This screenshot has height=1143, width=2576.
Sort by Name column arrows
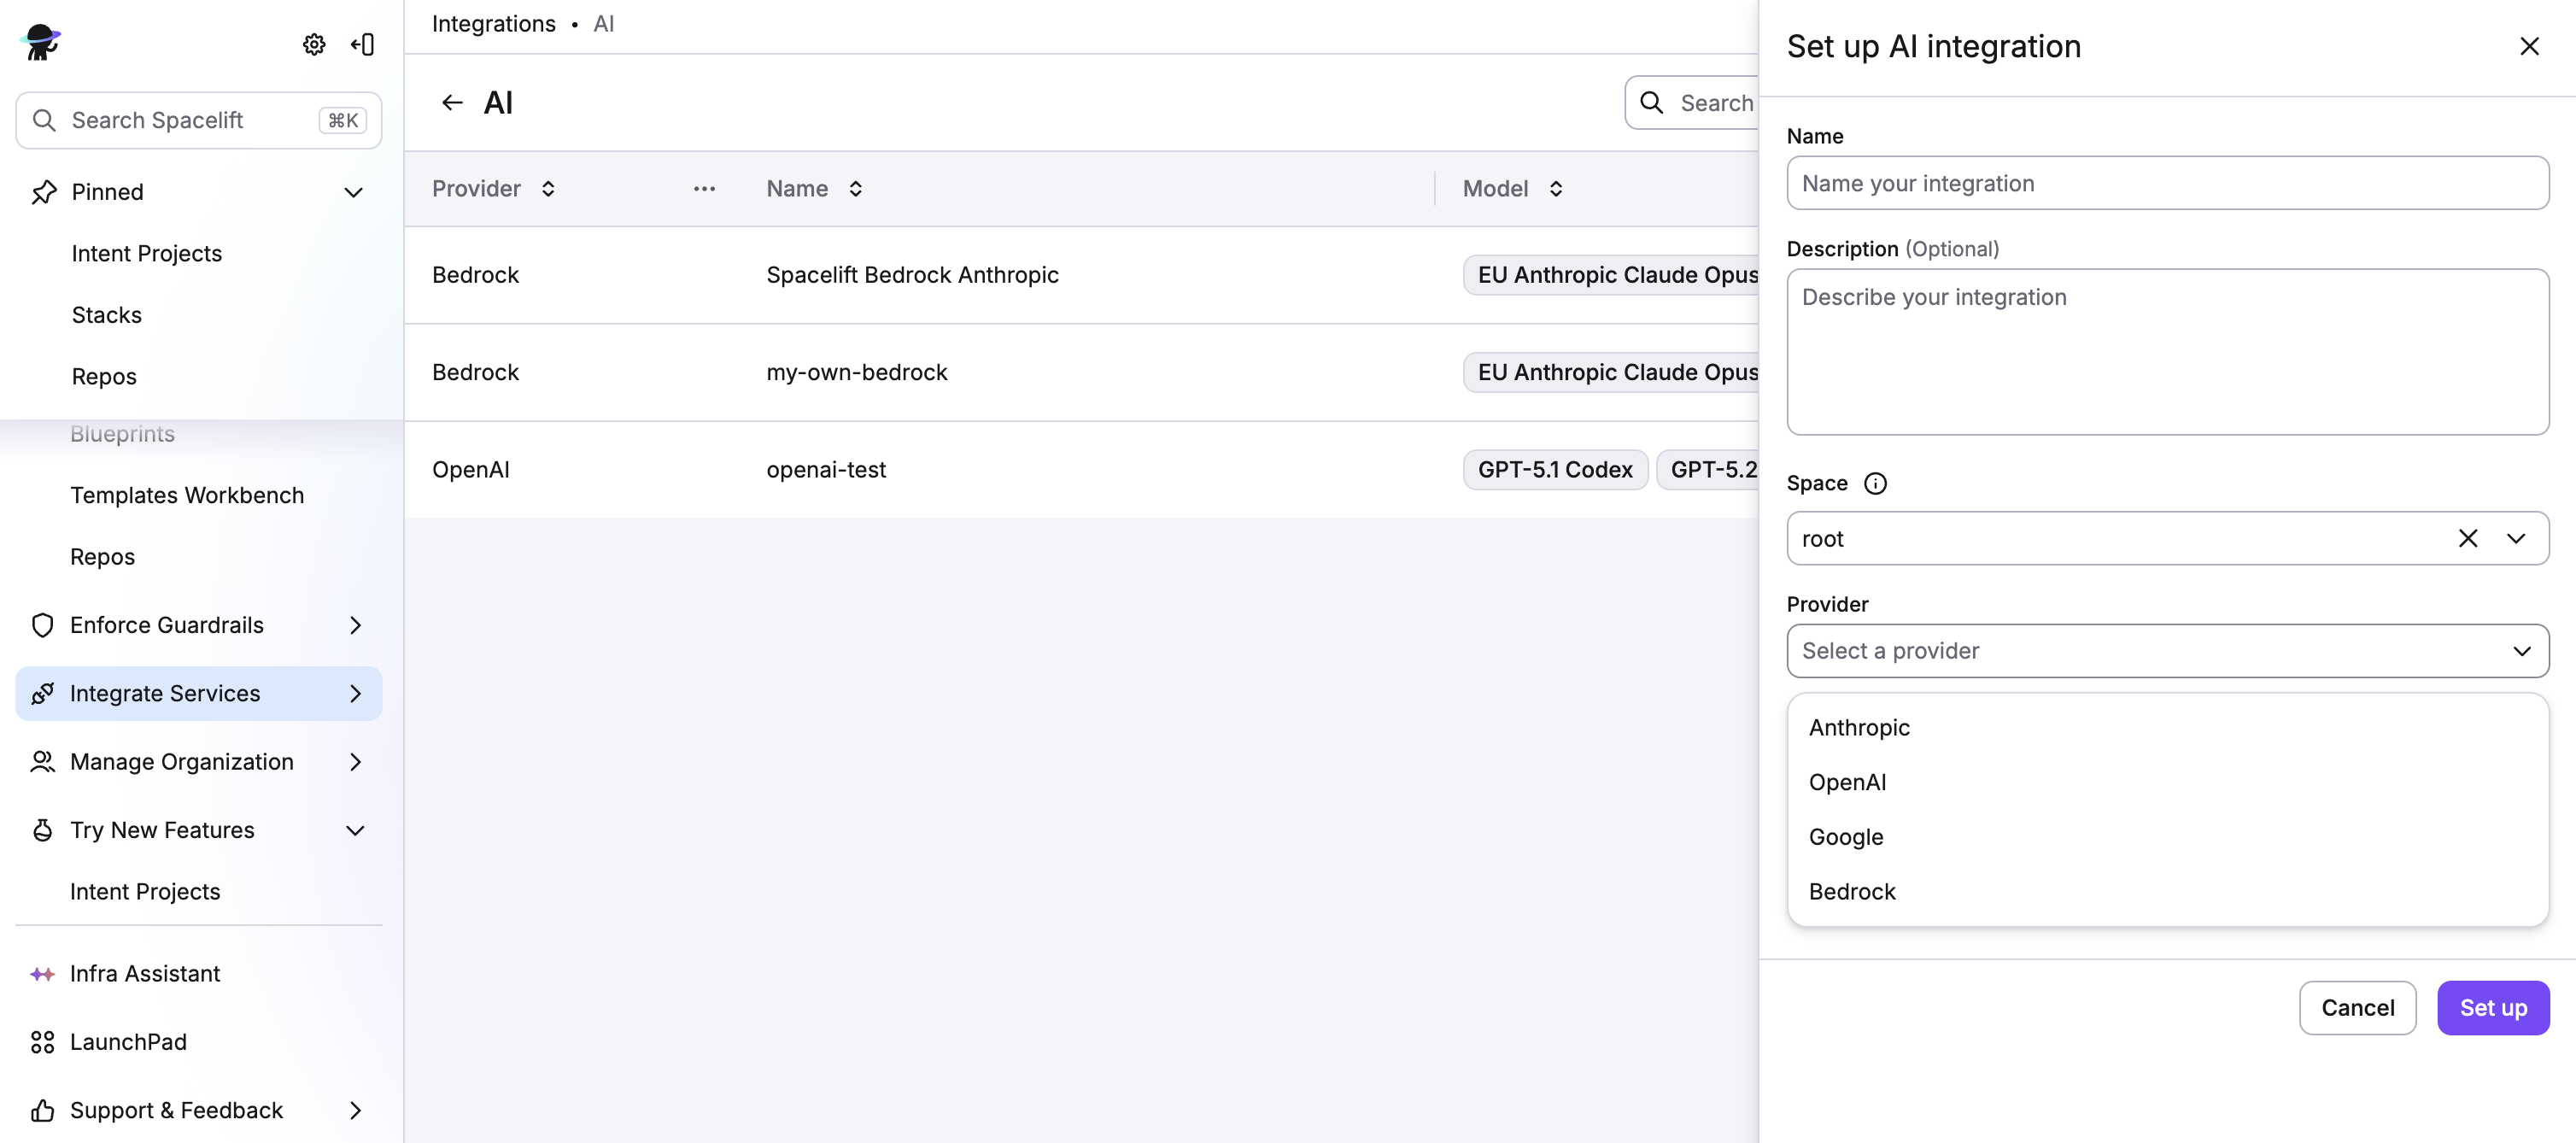point(855,189)
